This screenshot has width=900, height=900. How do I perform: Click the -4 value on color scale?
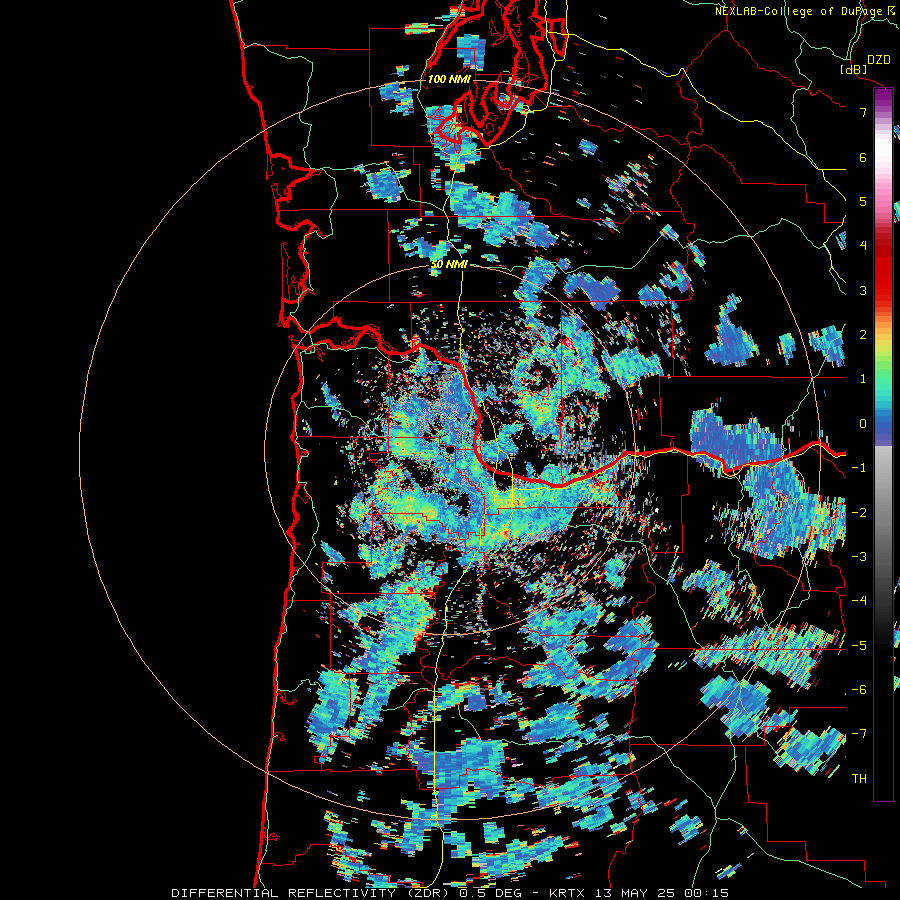click(859, 601)
